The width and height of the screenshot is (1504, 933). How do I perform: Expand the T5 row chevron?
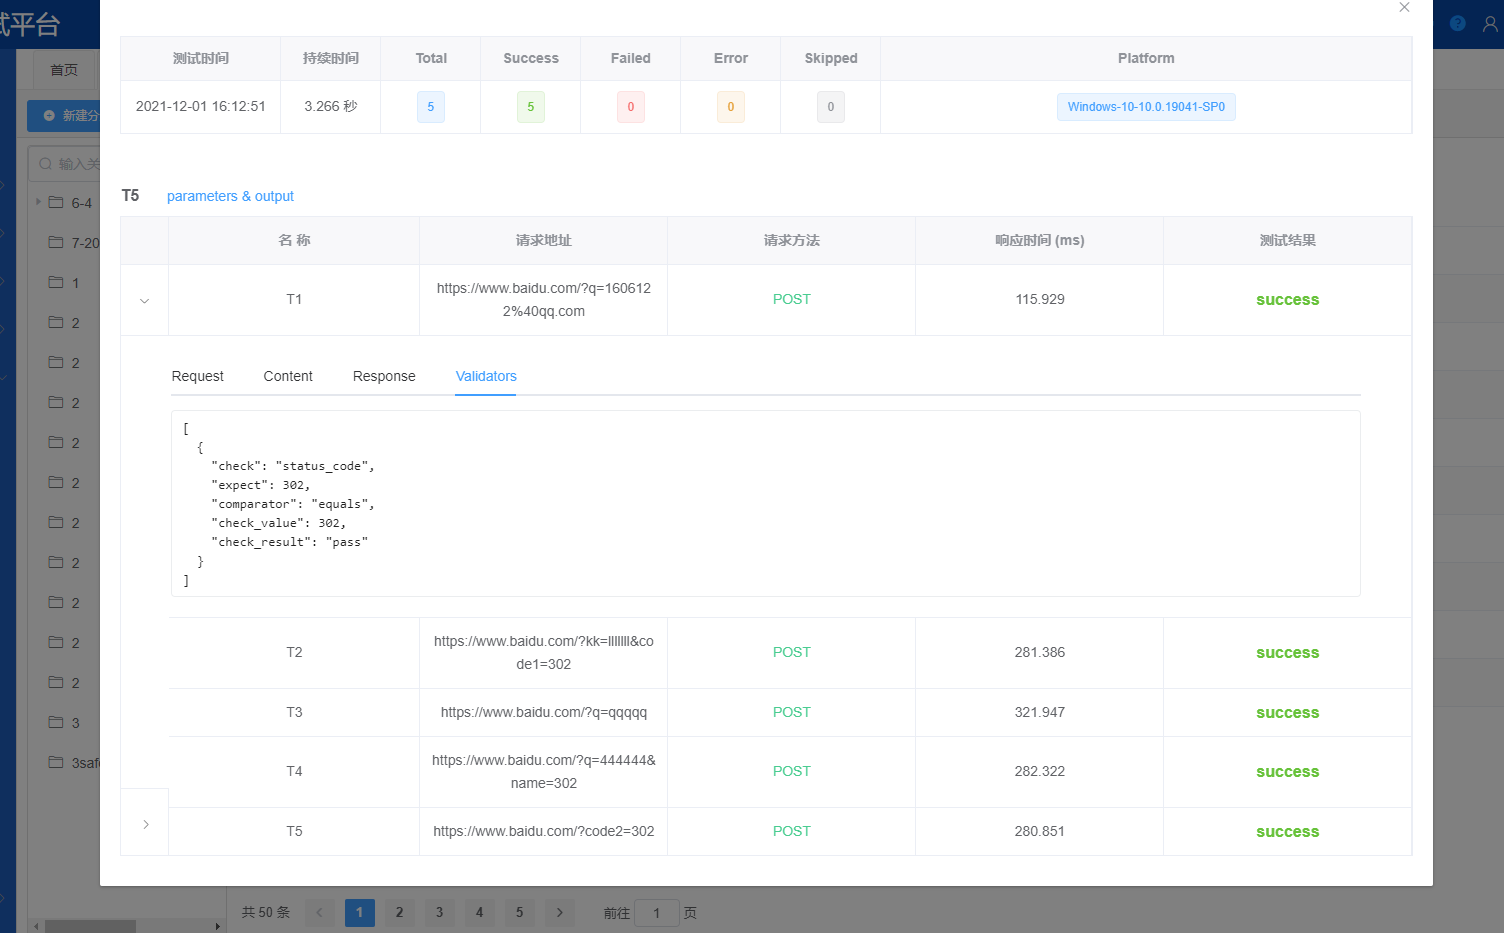point(146,825)
